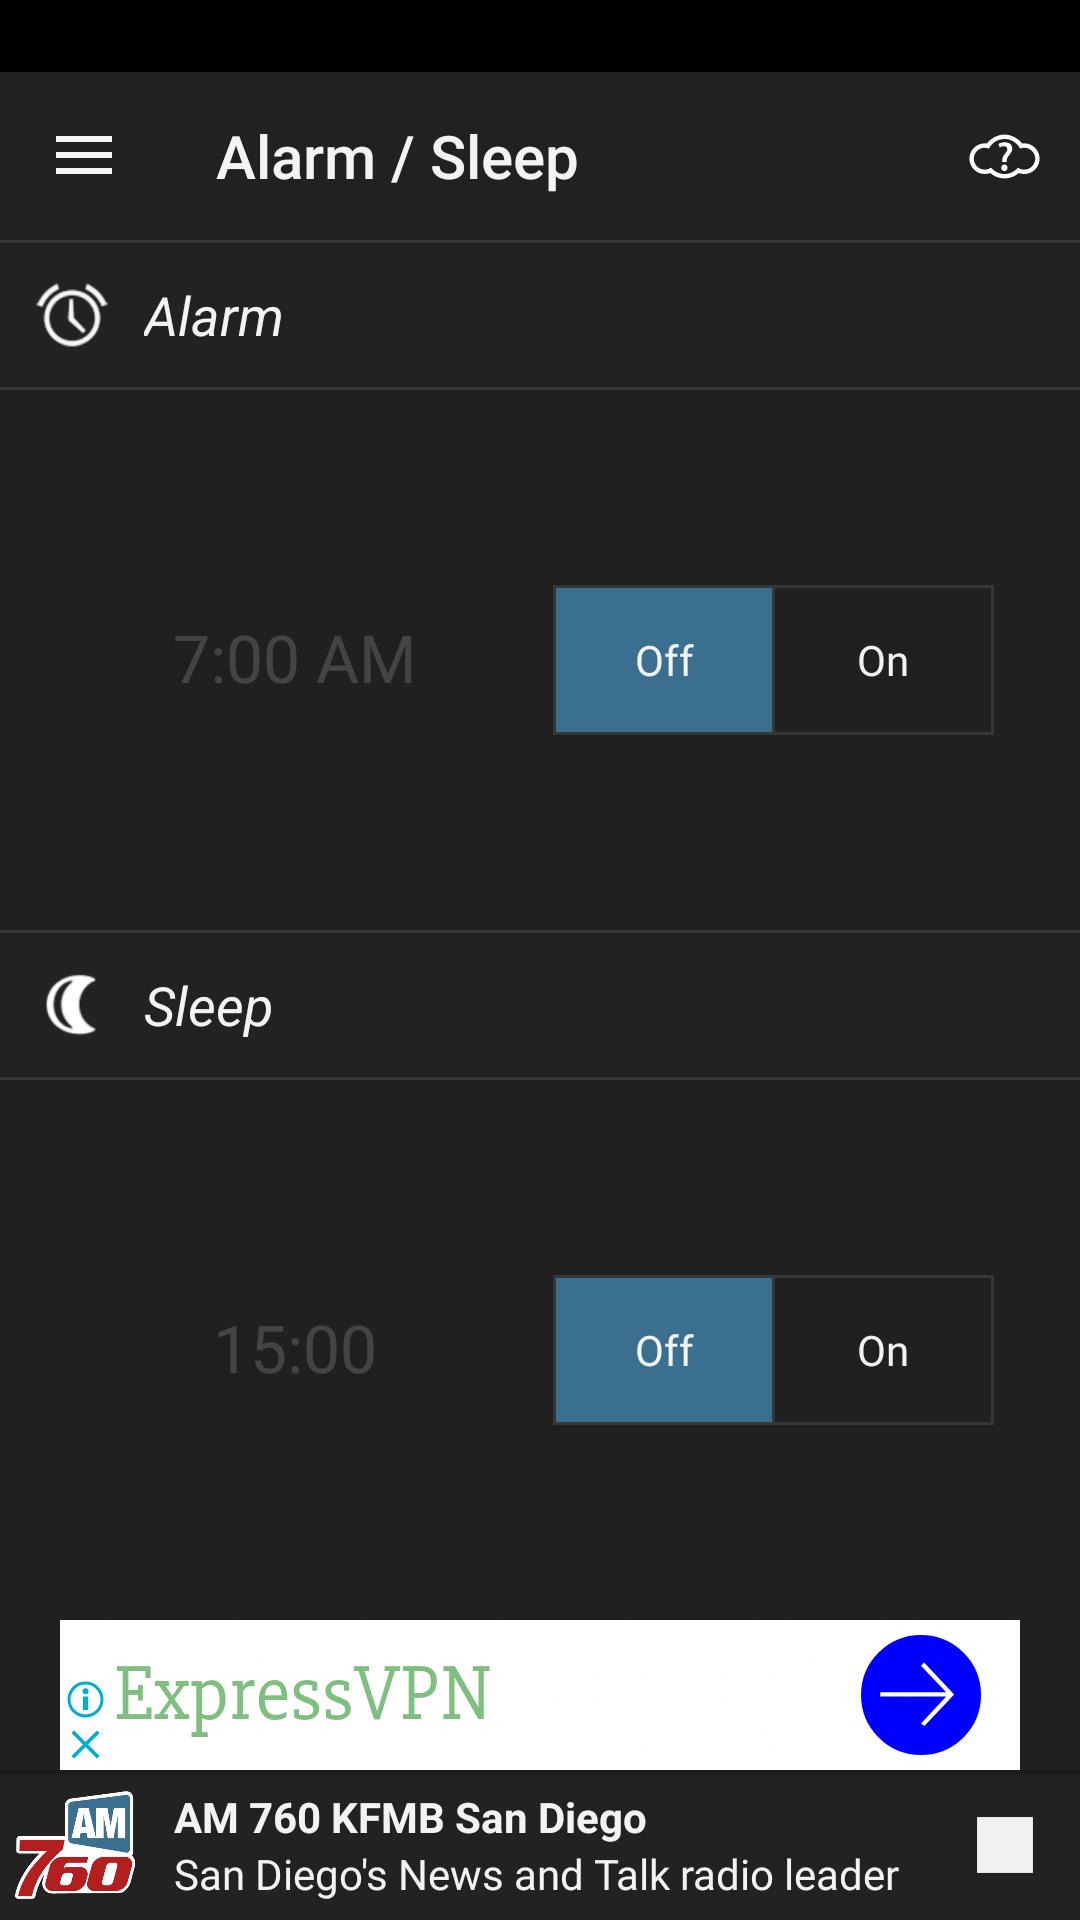Set the sleep timer to Off
1080x1920 pixels.
pos(664,1350)
